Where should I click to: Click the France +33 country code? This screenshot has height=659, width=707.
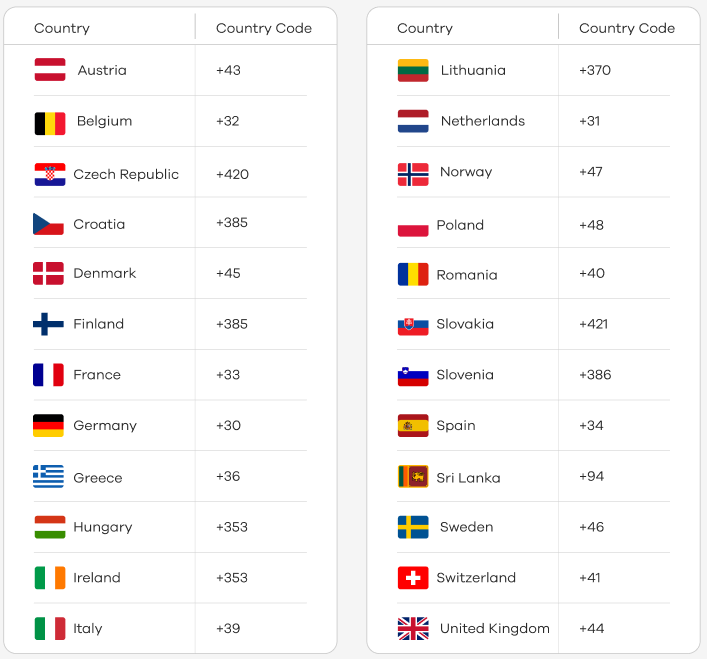click(x=228, y=375)
